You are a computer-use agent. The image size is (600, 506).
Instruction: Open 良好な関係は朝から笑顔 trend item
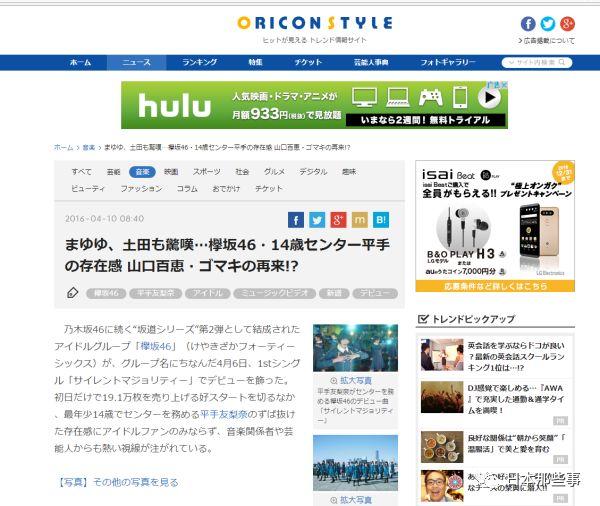pyautogui.click(x=516, y=443)
